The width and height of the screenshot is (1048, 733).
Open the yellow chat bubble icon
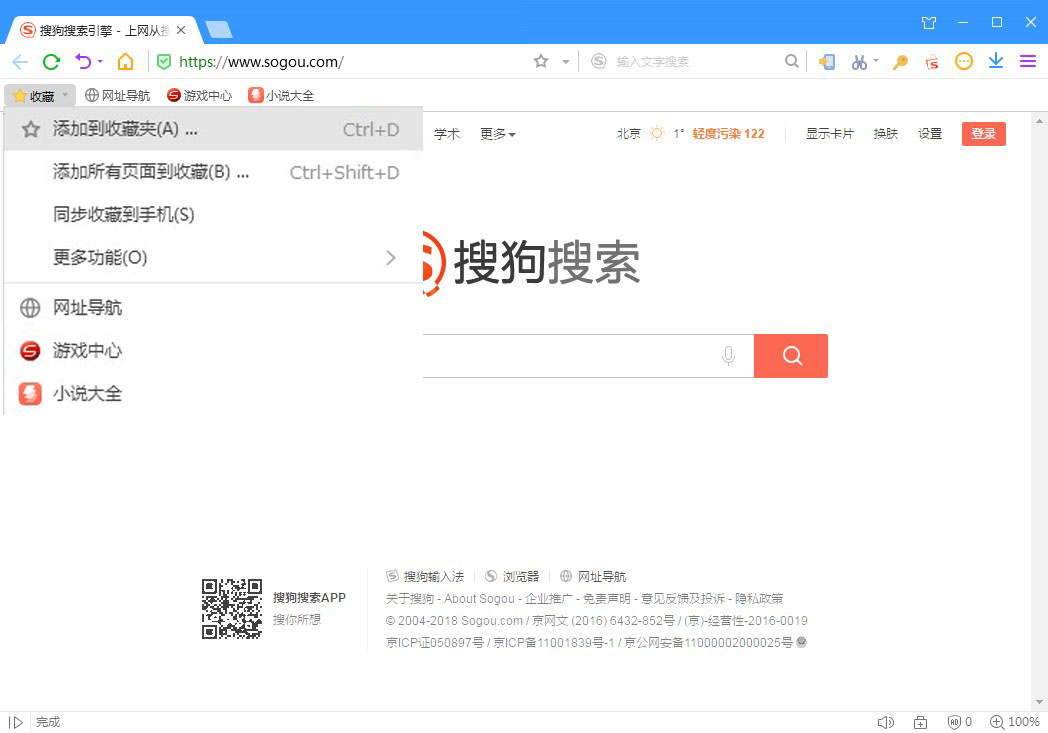964,61
